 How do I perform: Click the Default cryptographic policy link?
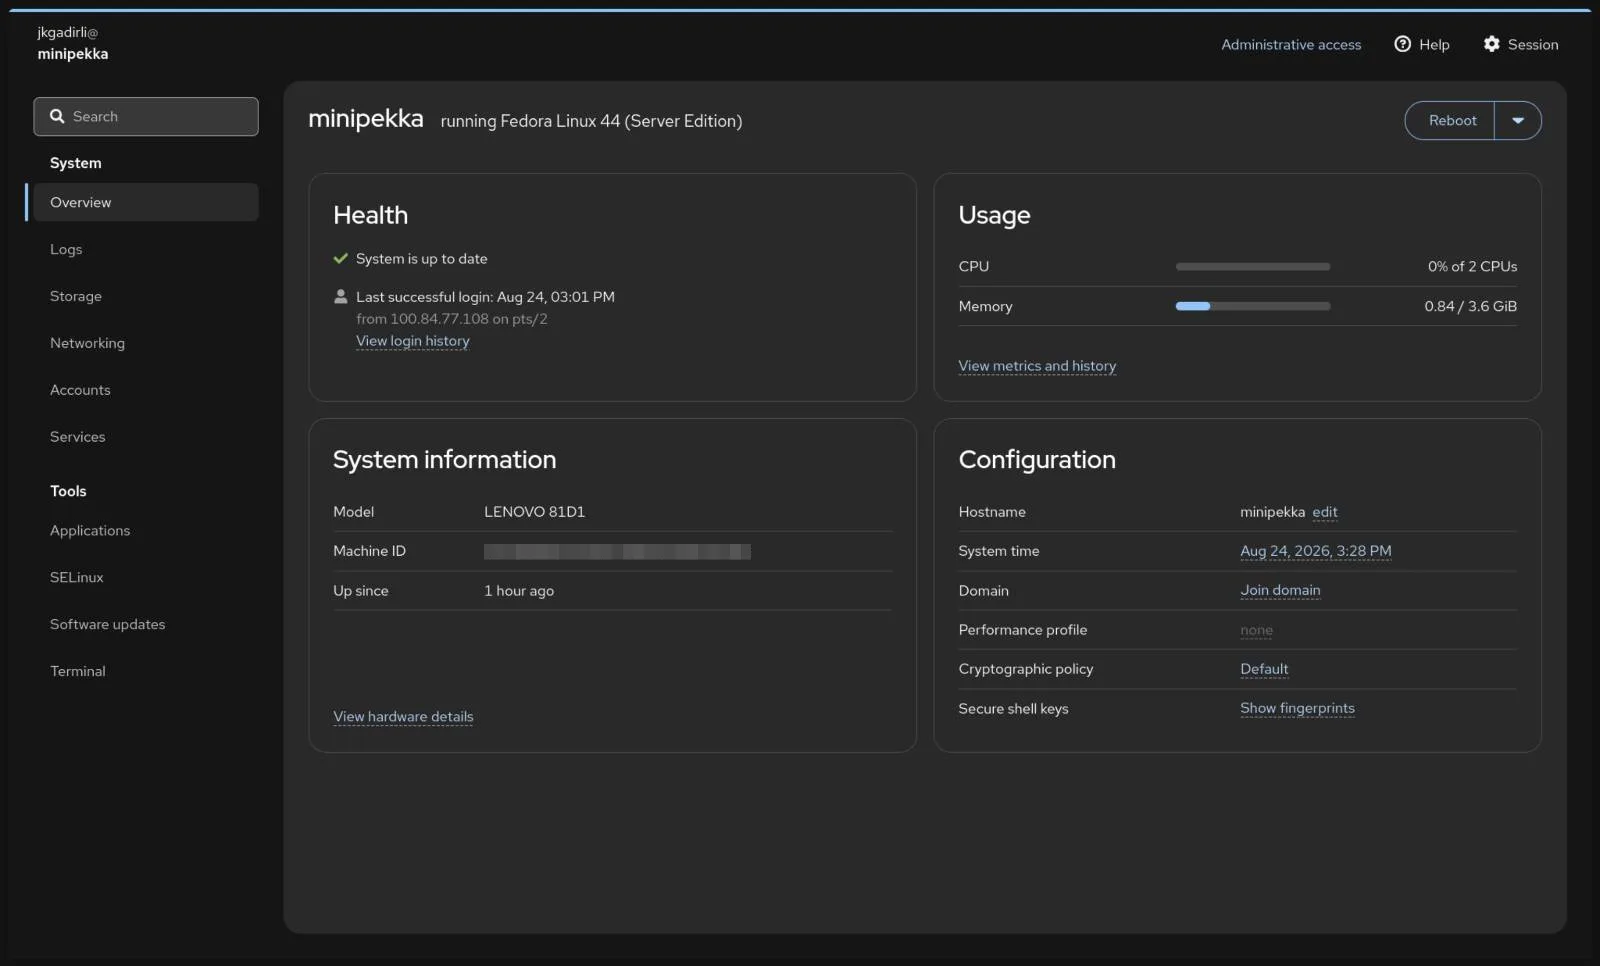(x=1264, y=669)
